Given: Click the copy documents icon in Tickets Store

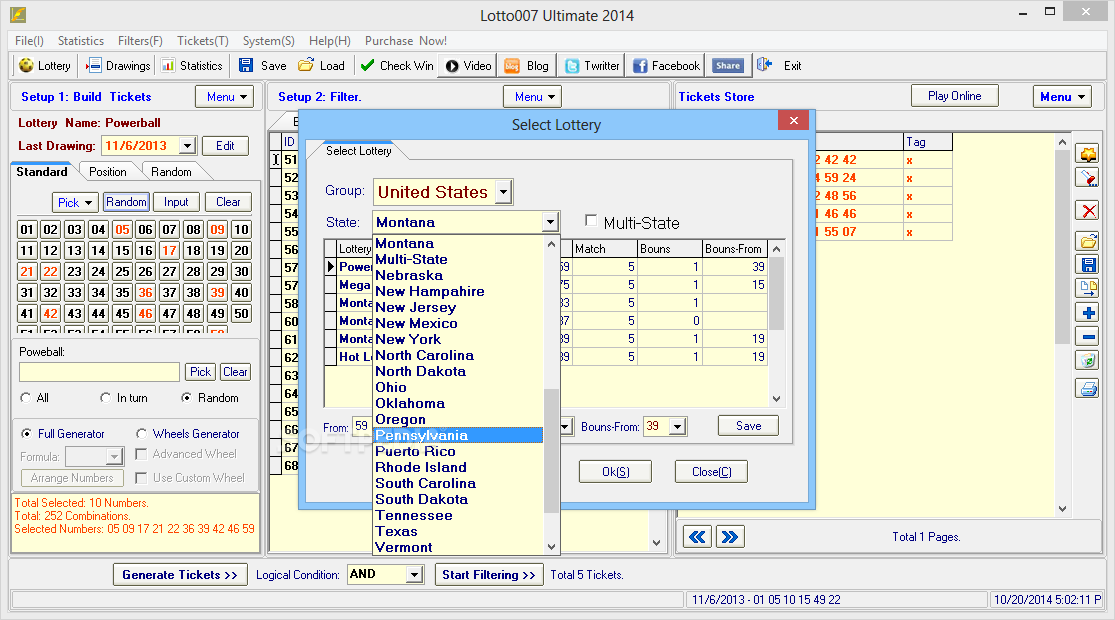Looking at the screenshot, I should pyautogui.click(x=1088, y=289).
